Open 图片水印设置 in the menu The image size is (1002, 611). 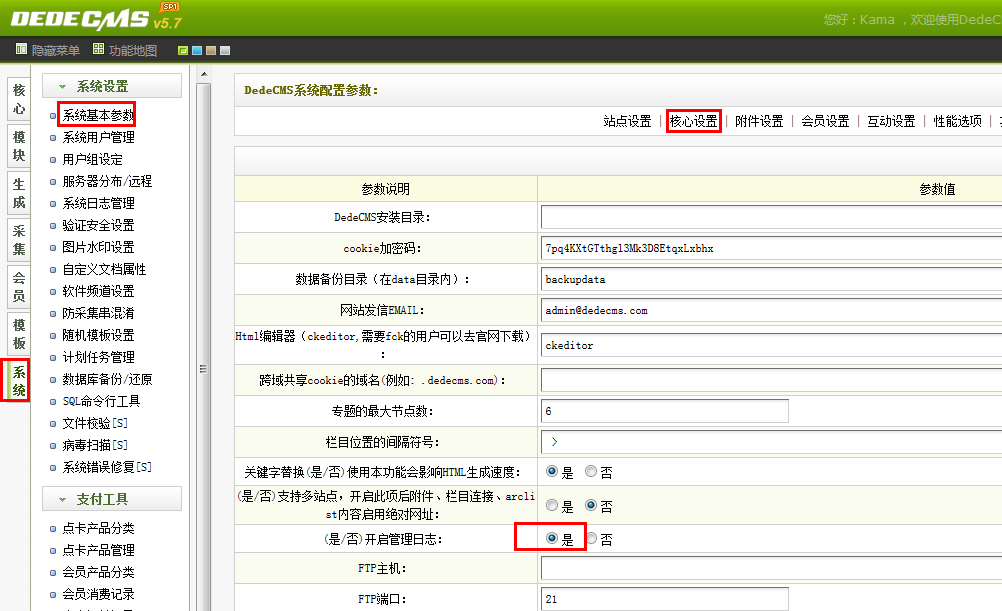98,247
